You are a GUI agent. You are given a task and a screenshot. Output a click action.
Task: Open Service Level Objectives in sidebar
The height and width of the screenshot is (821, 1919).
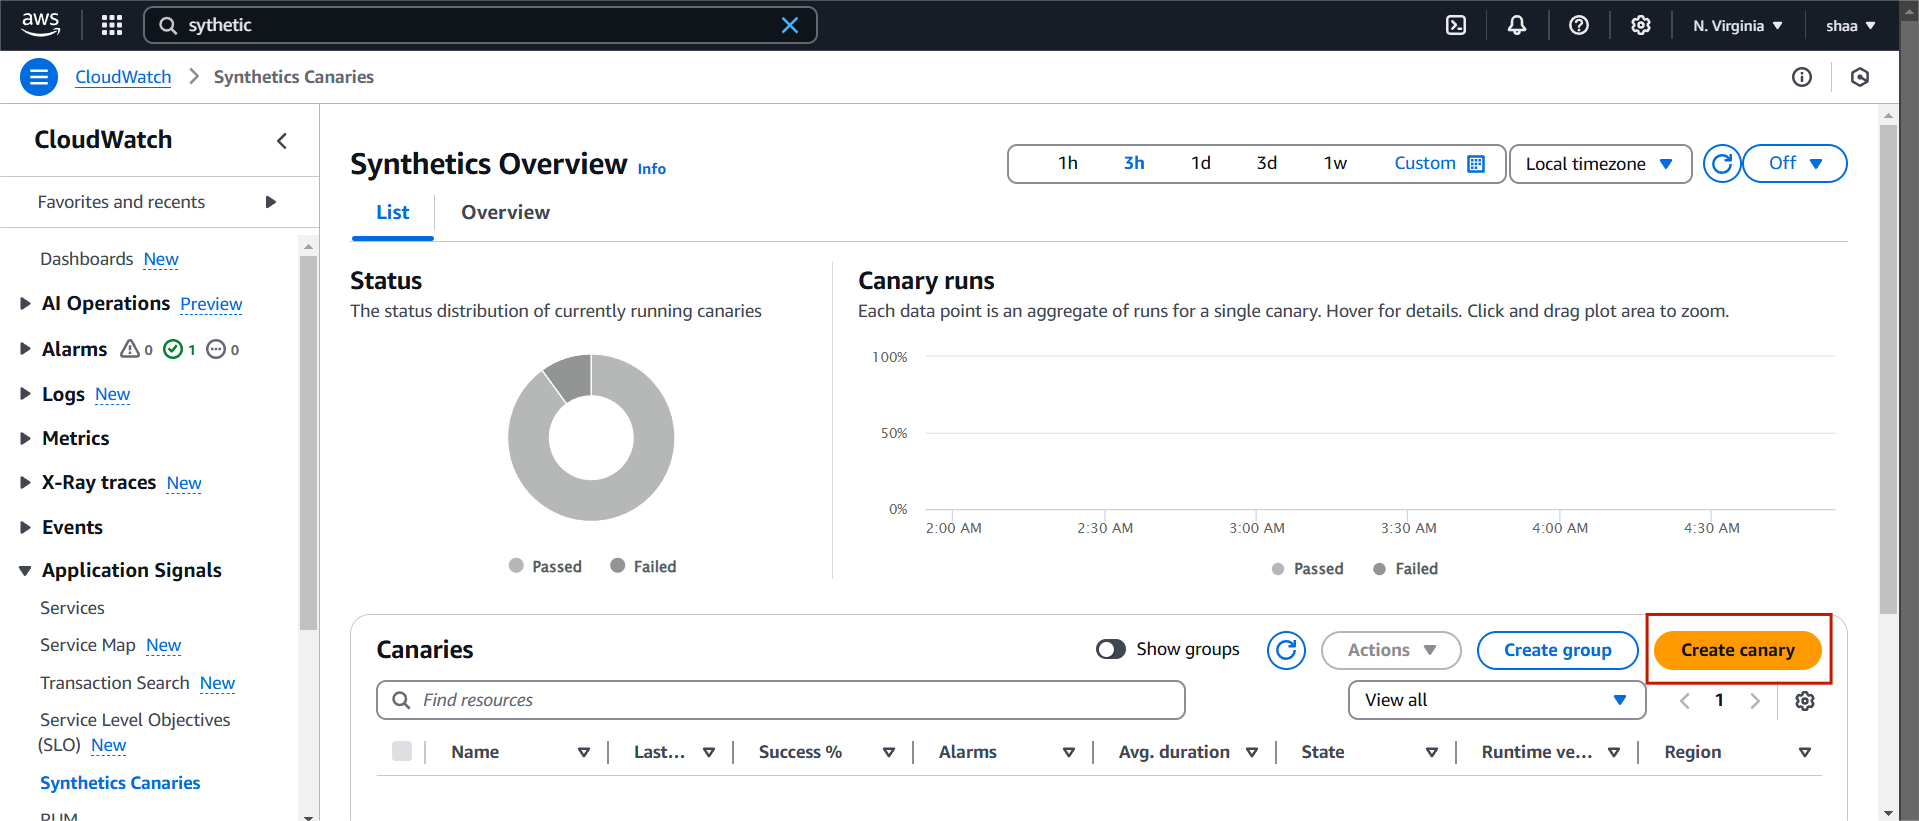point(134,732)
